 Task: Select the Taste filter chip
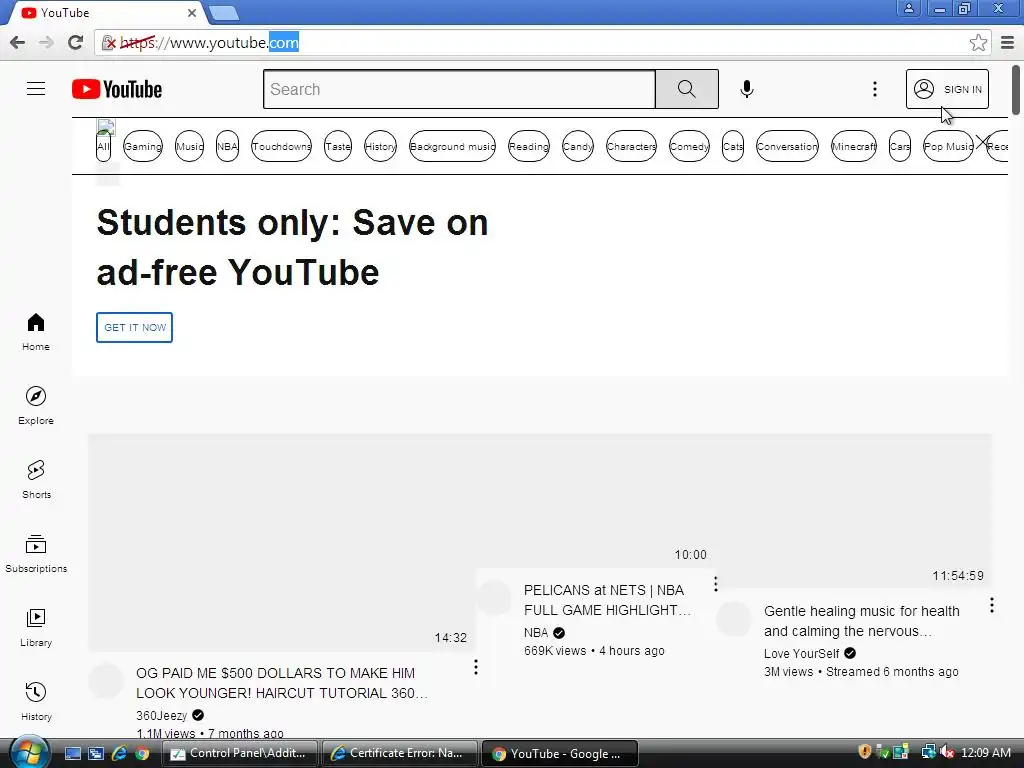coord(338,146)
